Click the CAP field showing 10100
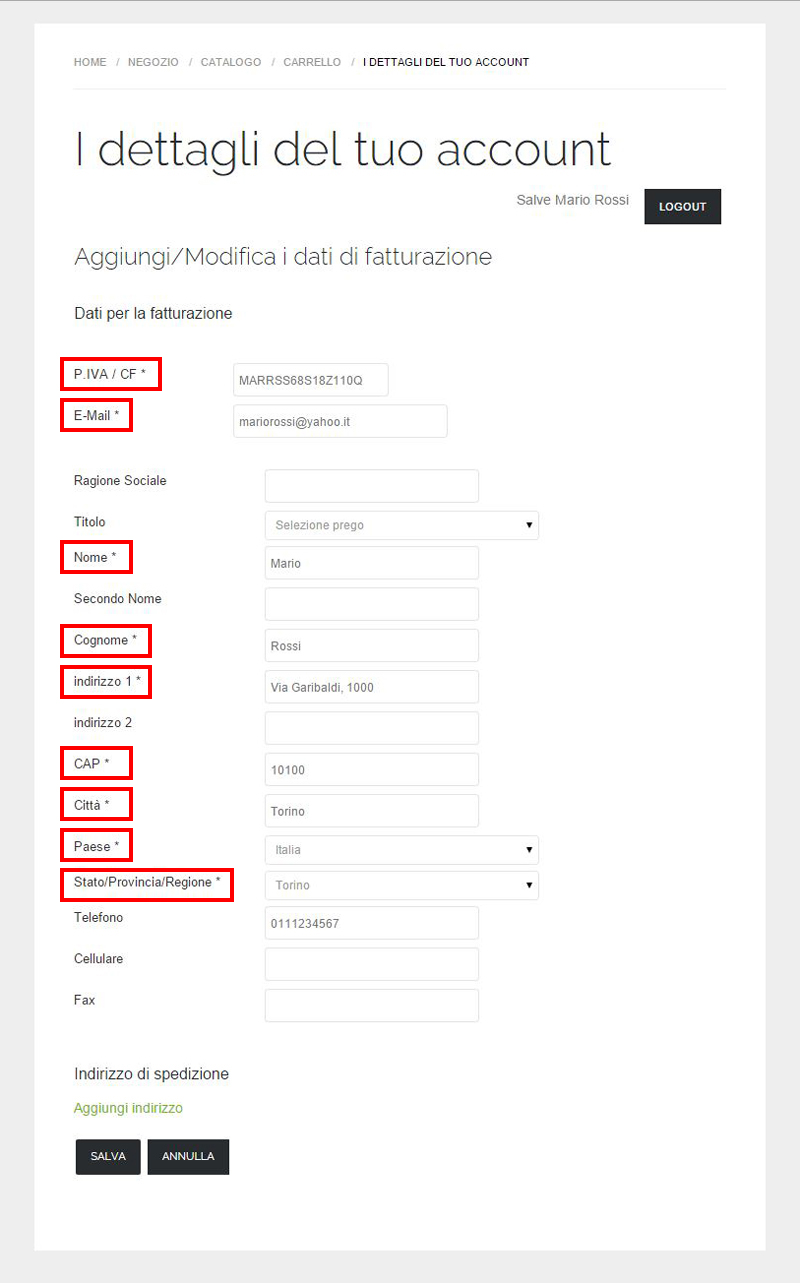 point(372,769)
